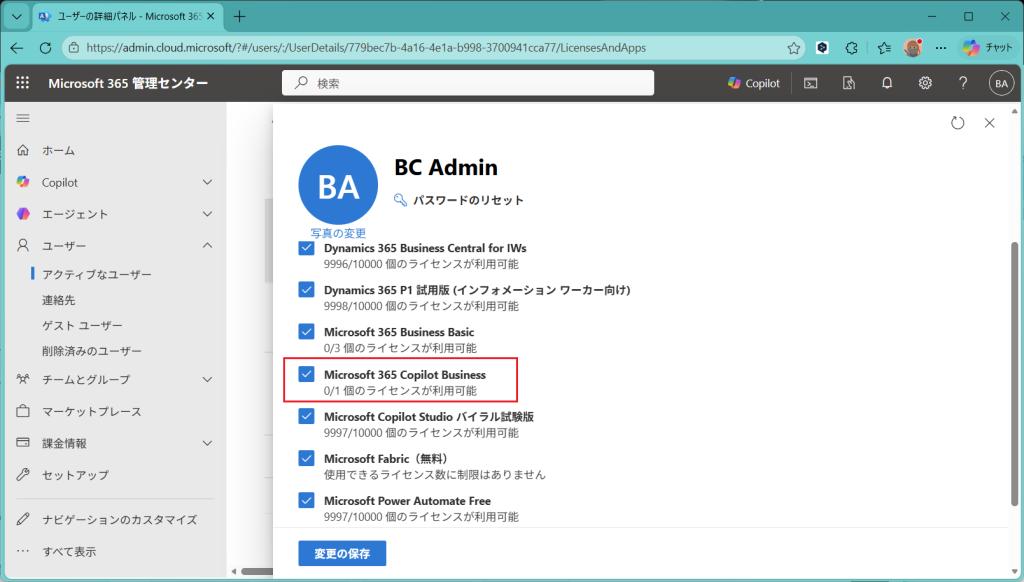Expand チームとグループ in sidebar
Viewport: 1024px width, 582px height.
click(207, 379)
